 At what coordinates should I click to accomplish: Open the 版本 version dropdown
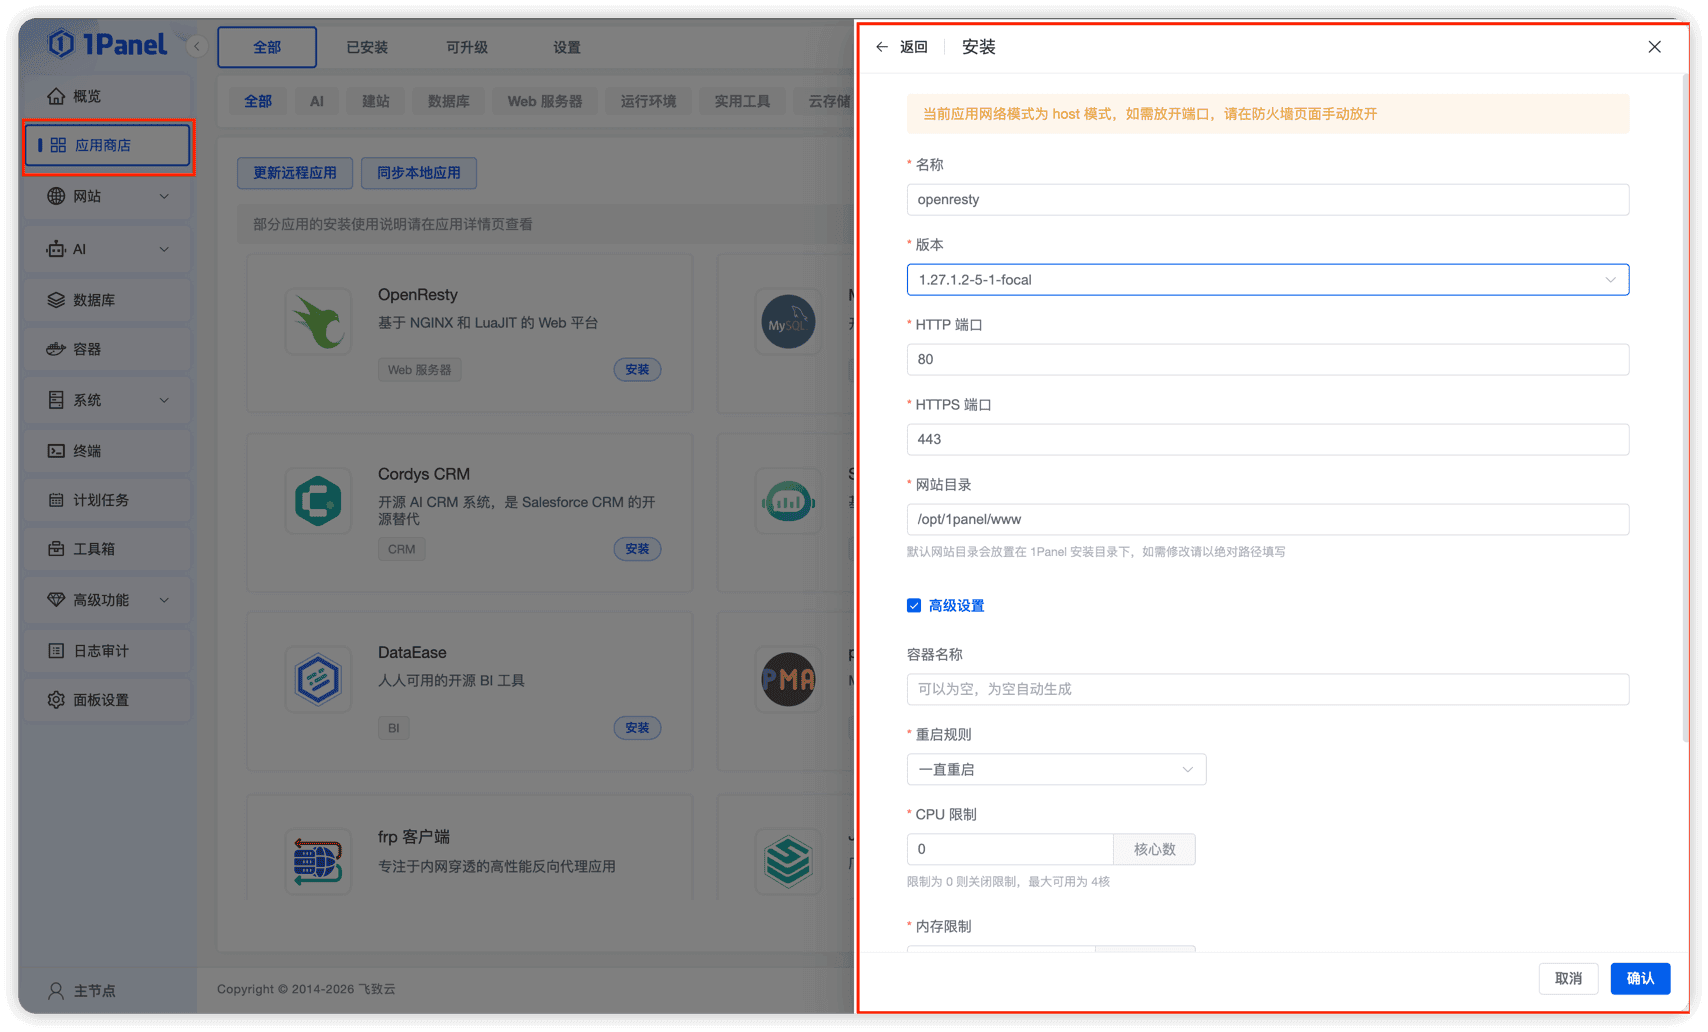coord(1267,280)
